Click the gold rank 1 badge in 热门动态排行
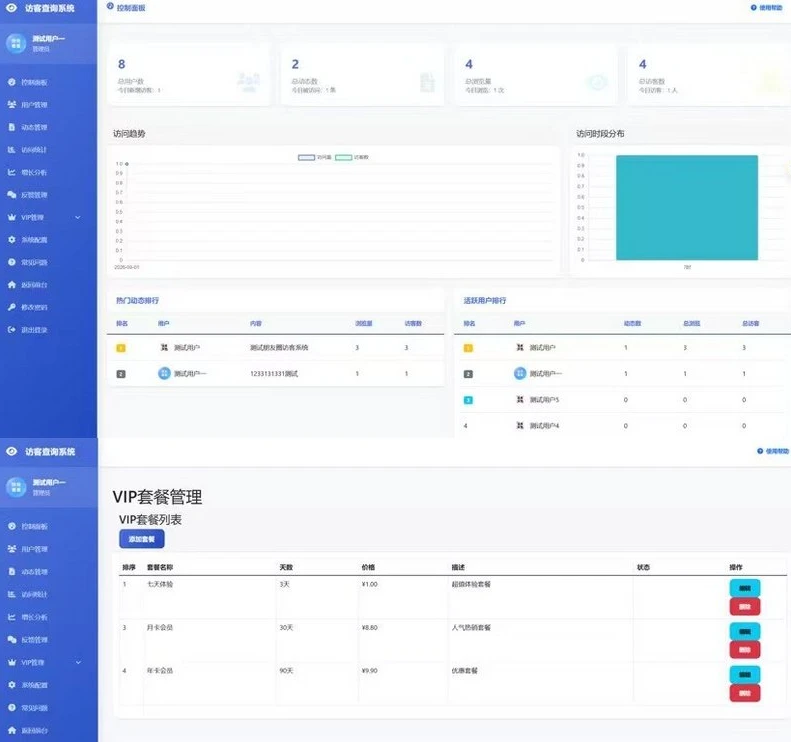Viewport: 791px width, 742px height. pos(121,348)
